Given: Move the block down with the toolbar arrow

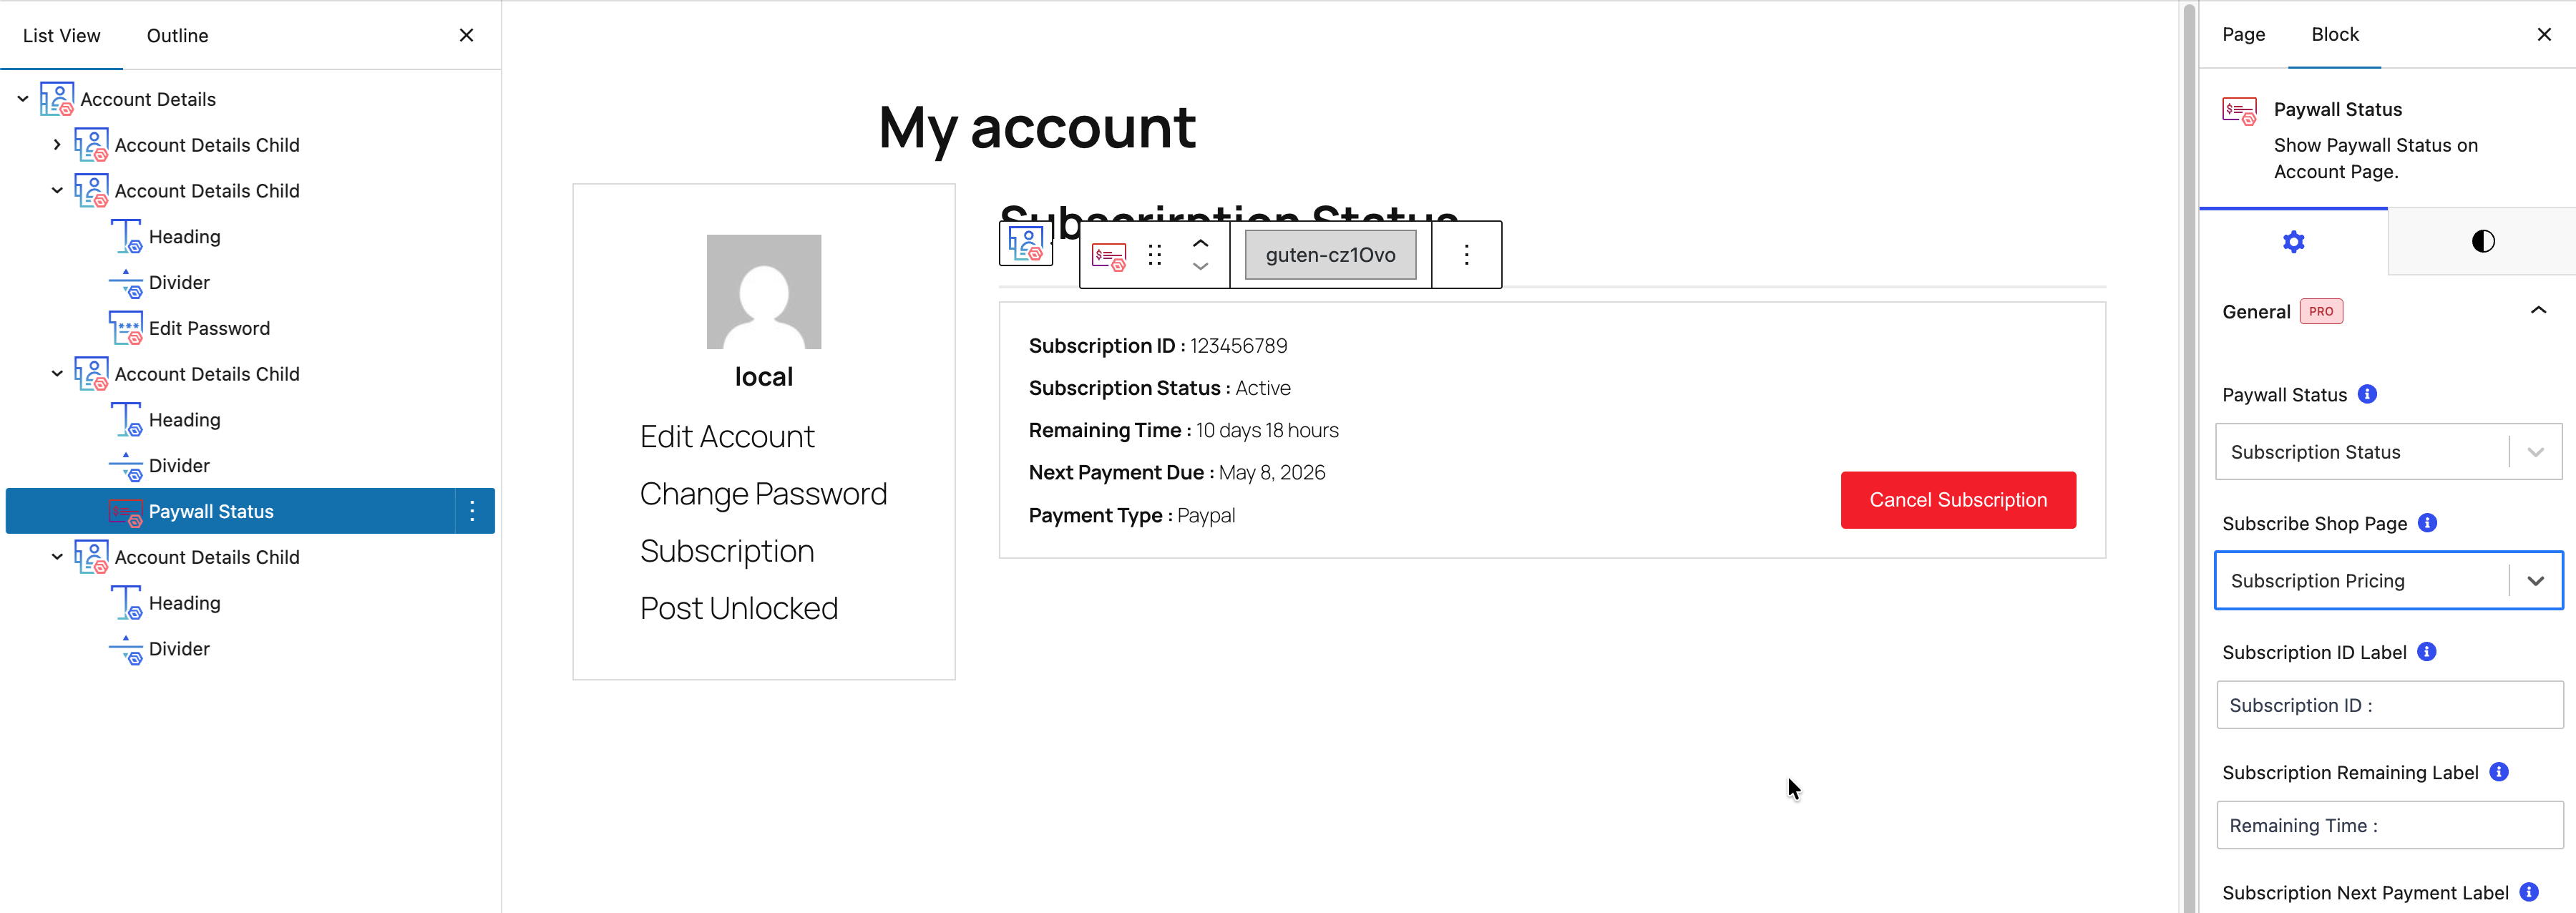Looking at the screenshot, I should click(1200, 267).
